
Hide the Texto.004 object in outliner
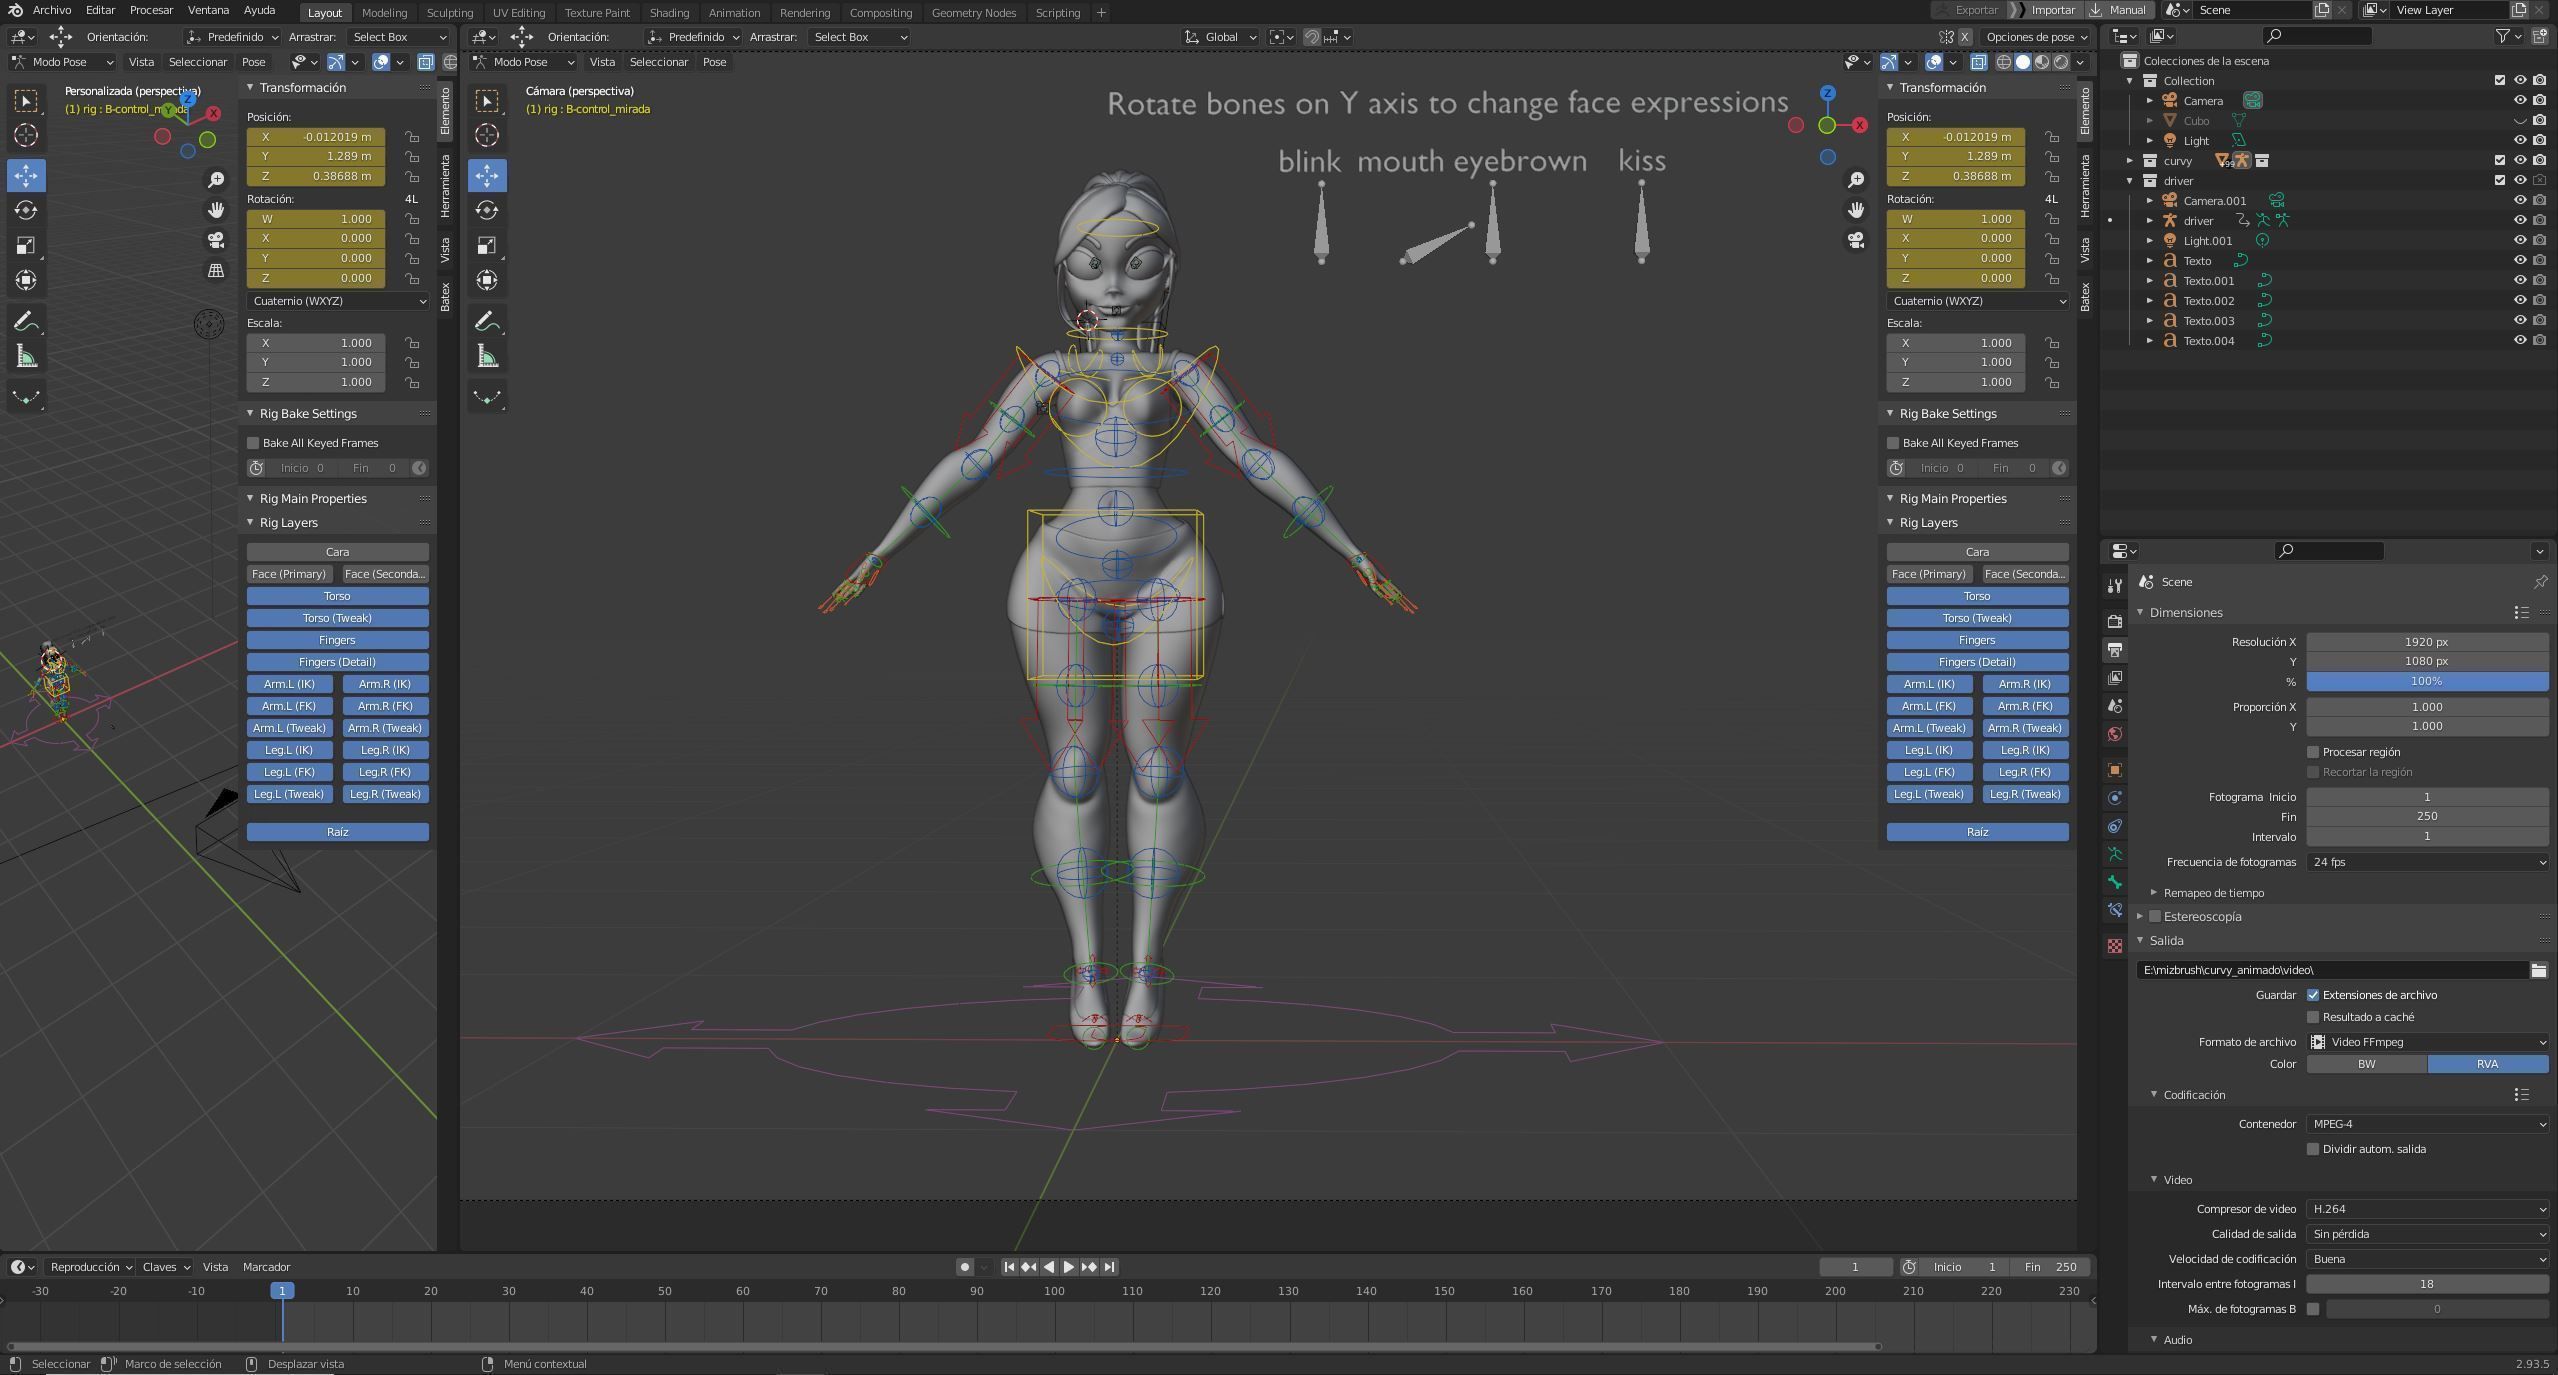click(2520, 340)
